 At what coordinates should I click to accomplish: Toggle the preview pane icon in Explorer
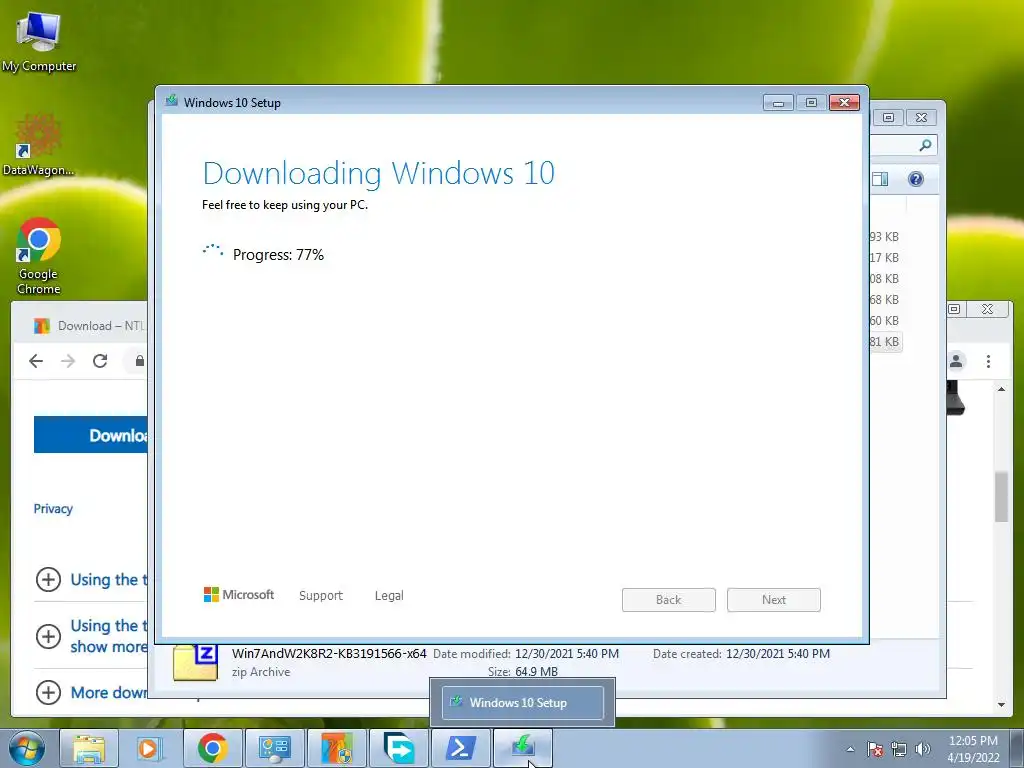click(x=880, y=179)
